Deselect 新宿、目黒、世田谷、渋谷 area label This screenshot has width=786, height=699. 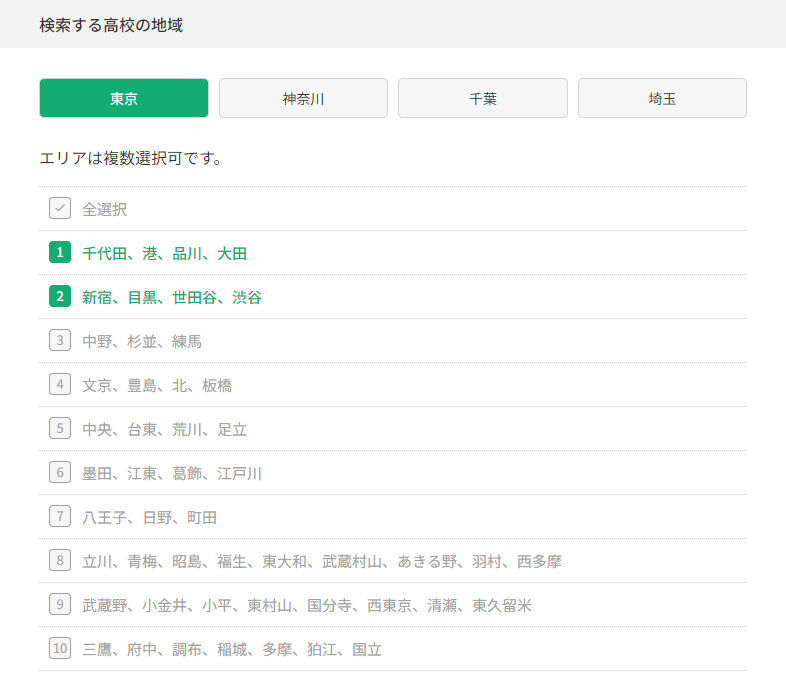click(172, 298)
